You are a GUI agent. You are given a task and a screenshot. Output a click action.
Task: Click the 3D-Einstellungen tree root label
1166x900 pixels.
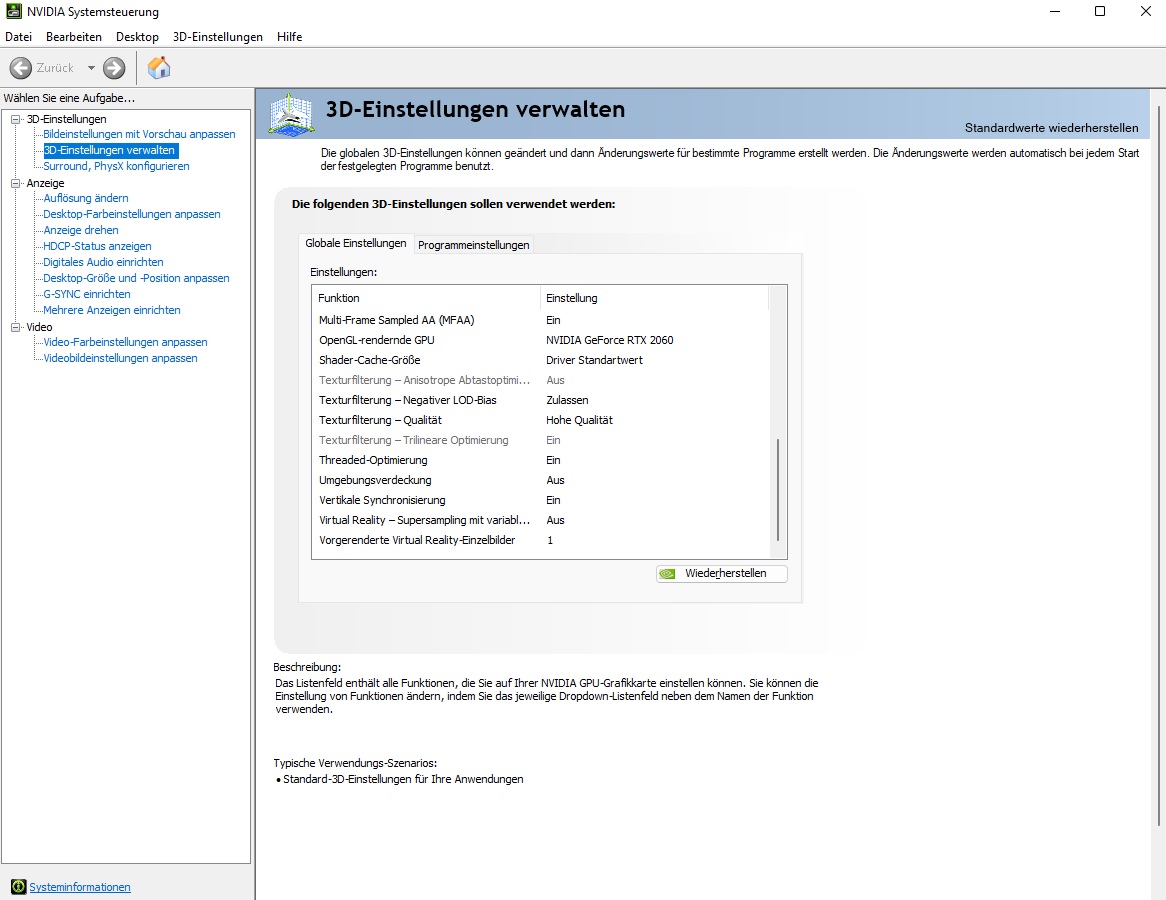tap(66, 119)
